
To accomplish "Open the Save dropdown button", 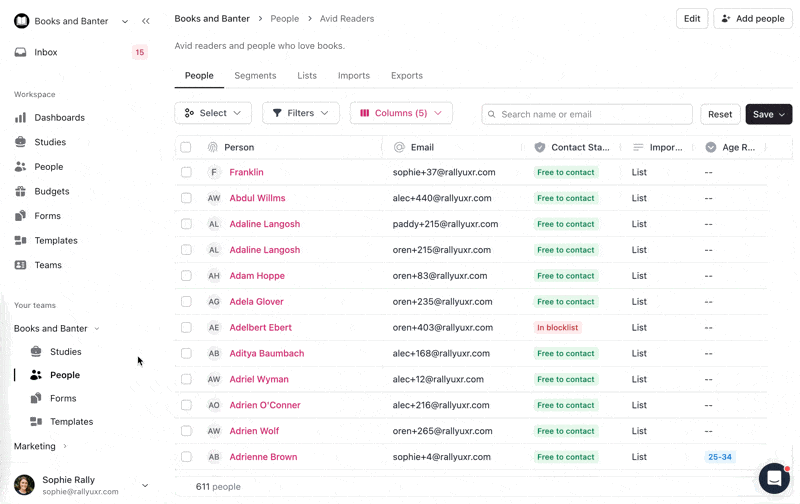I will pyautogui.click(x=768, y=114).
